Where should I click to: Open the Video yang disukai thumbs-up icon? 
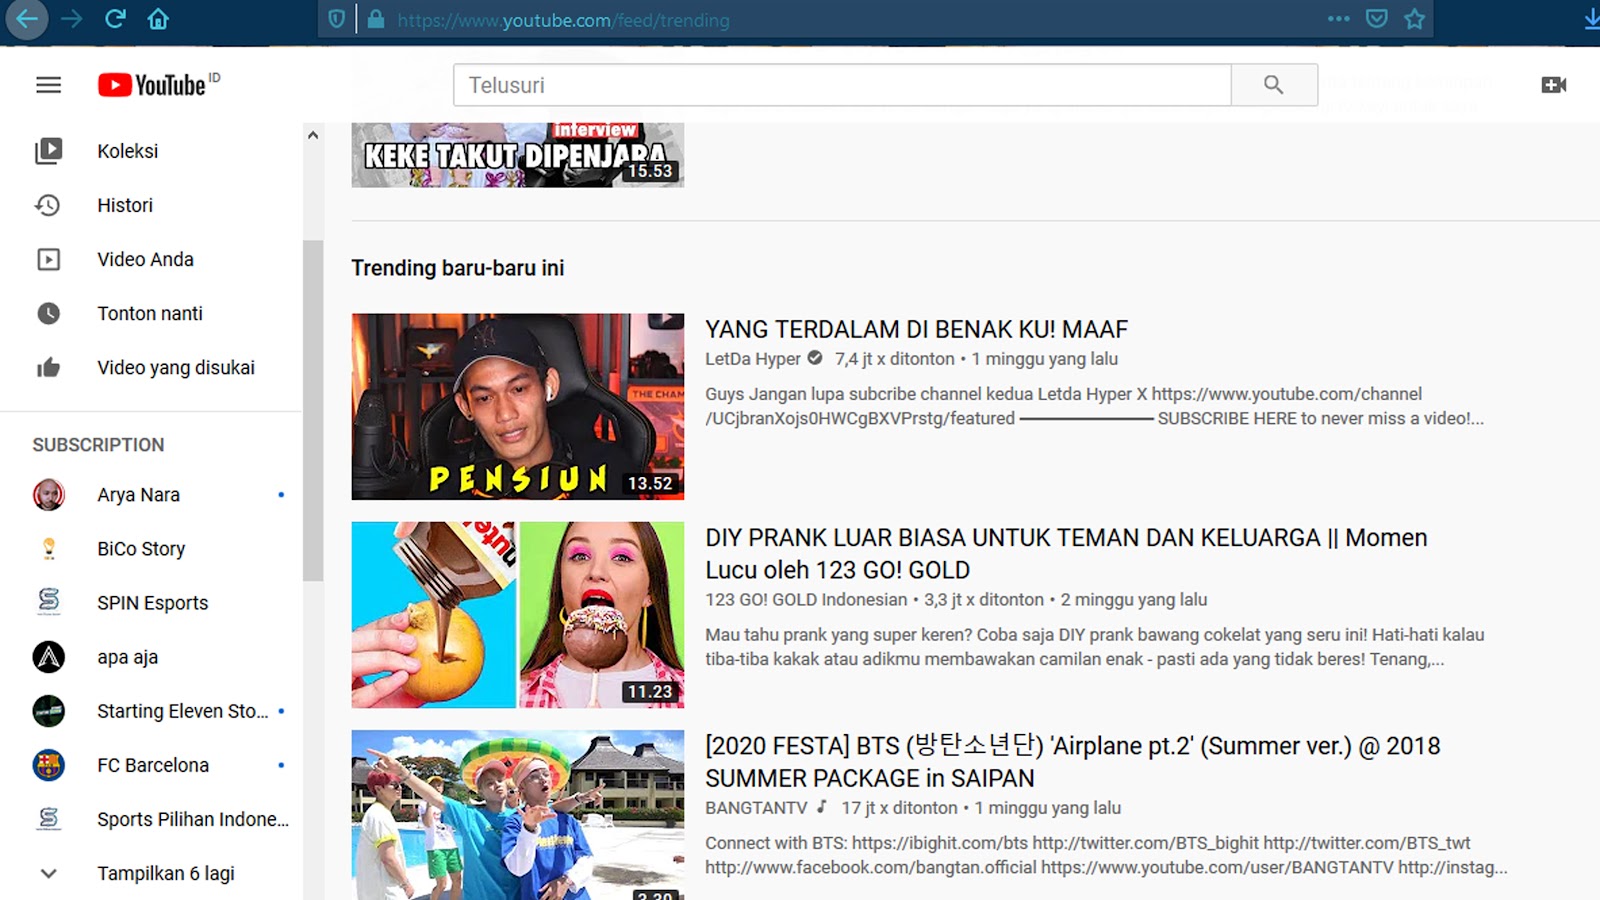click(x=48, y=367)
